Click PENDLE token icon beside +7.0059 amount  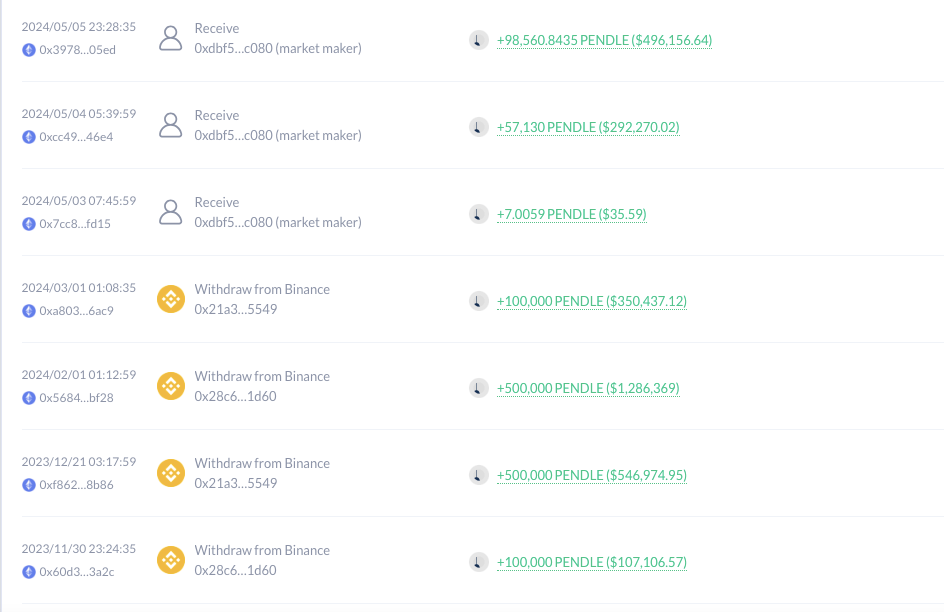[479, 214]
